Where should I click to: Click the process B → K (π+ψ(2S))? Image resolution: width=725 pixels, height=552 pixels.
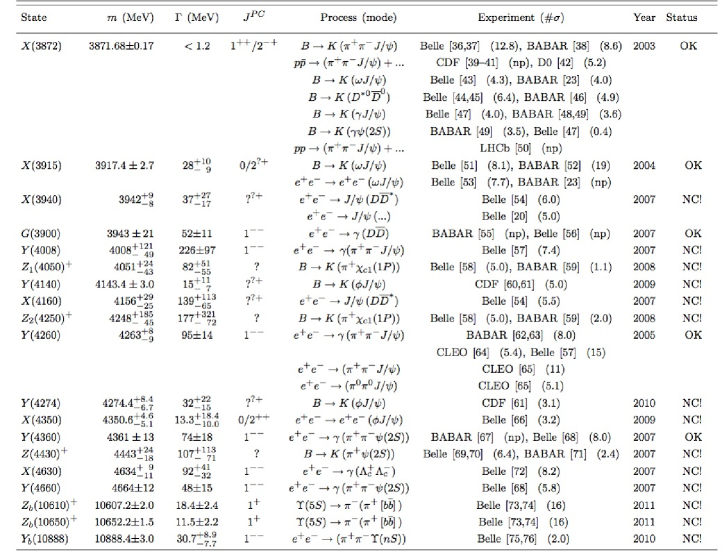pos(349,454)
